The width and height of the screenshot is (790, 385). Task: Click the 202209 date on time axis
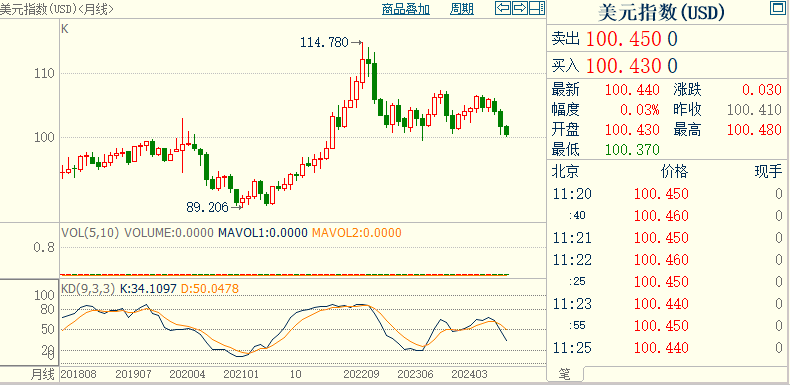point(361,374)
